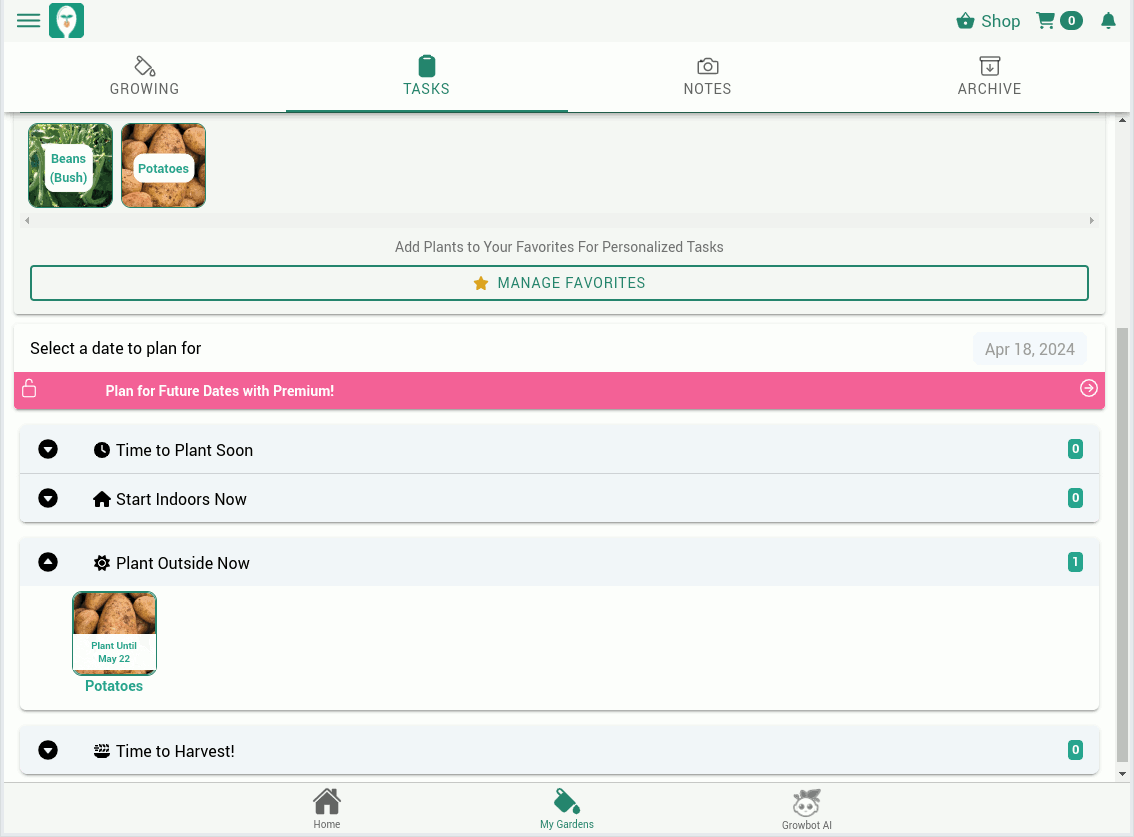Switch to the Notes tab
This screenshot has width=1134, height=837.
click(707, 77)
